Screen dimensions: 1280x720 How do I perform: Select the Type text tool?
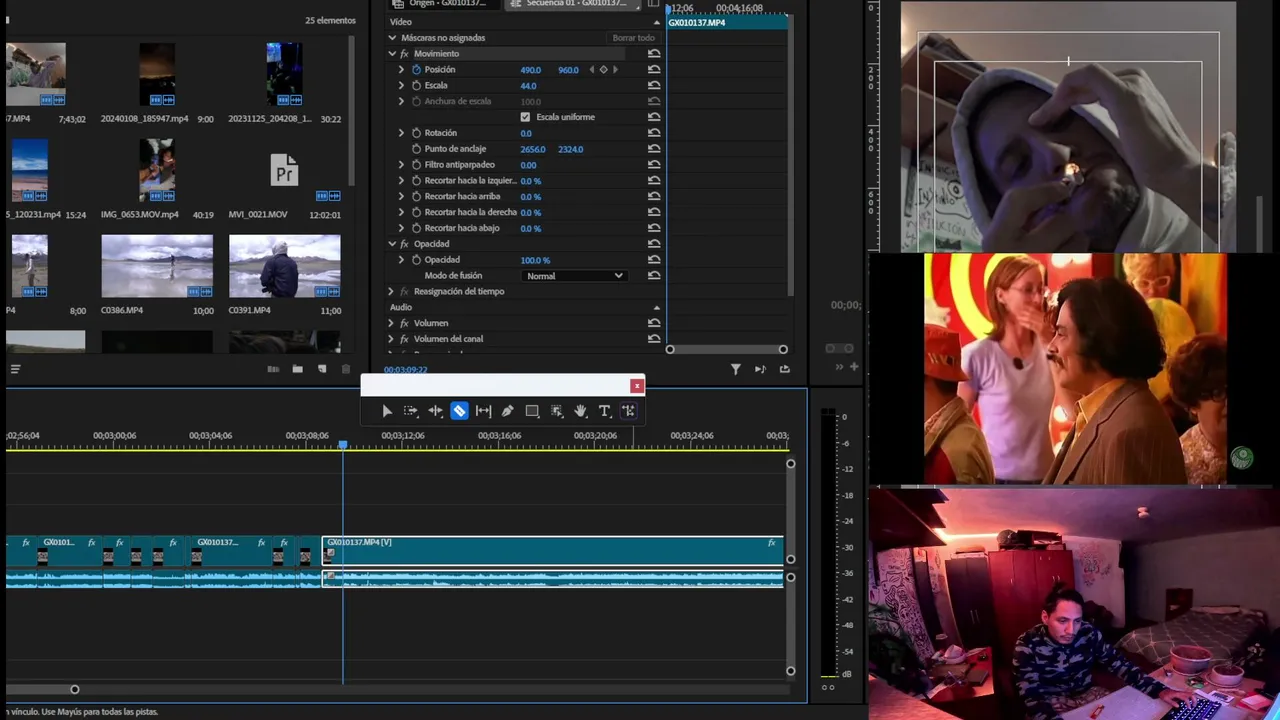point(604,411)
